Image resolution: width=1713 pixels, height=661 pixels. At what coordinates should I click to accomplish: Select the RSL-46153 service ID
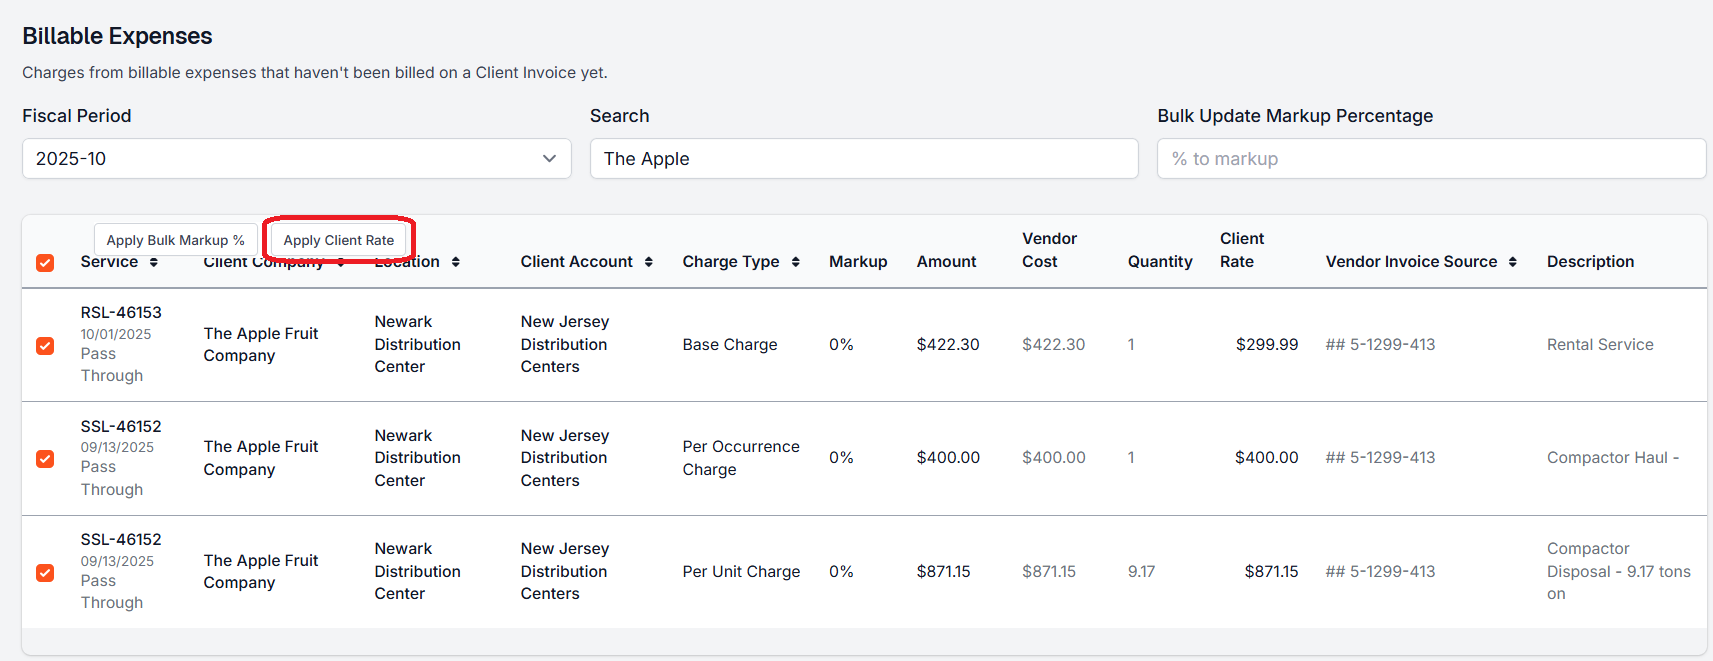(121, 313)
